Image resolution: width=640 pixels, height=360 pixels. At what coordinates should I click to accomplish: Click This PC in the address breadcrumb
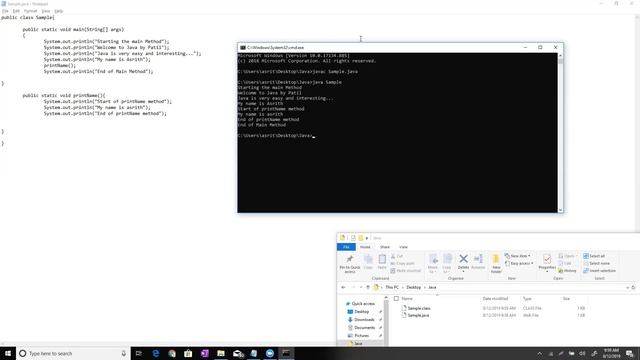click(x=392, y=287)
